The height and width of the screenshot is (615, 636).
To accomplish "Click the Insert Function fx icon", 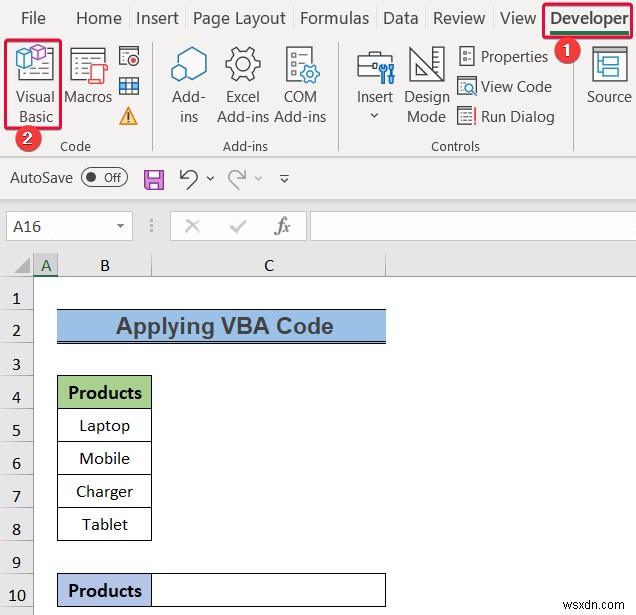I will 282,226.
